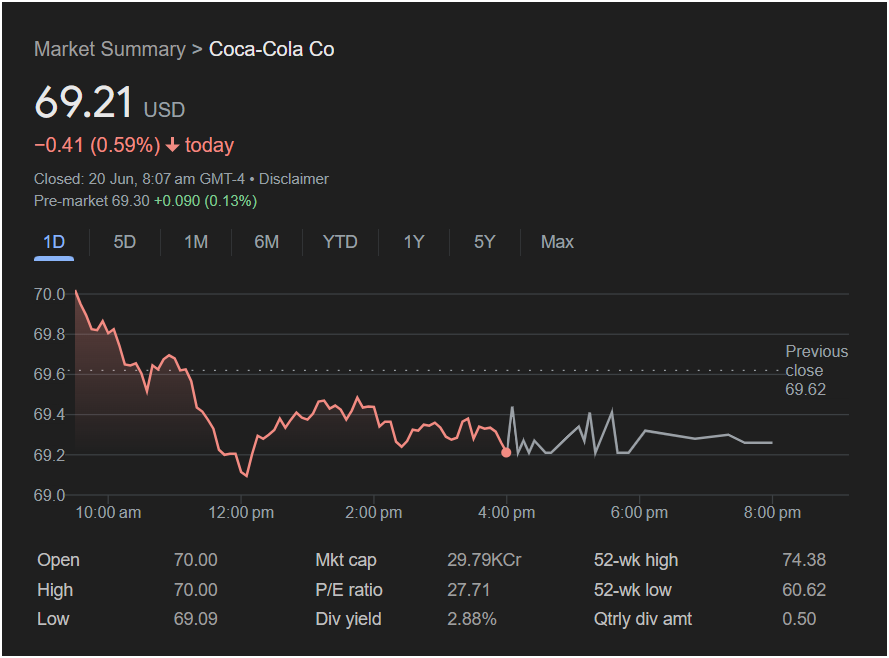The width and height of the screenshot is (889, 658).
Task: Click the Qtrly div amt value 0.50
Action: [x=799, y=619]
